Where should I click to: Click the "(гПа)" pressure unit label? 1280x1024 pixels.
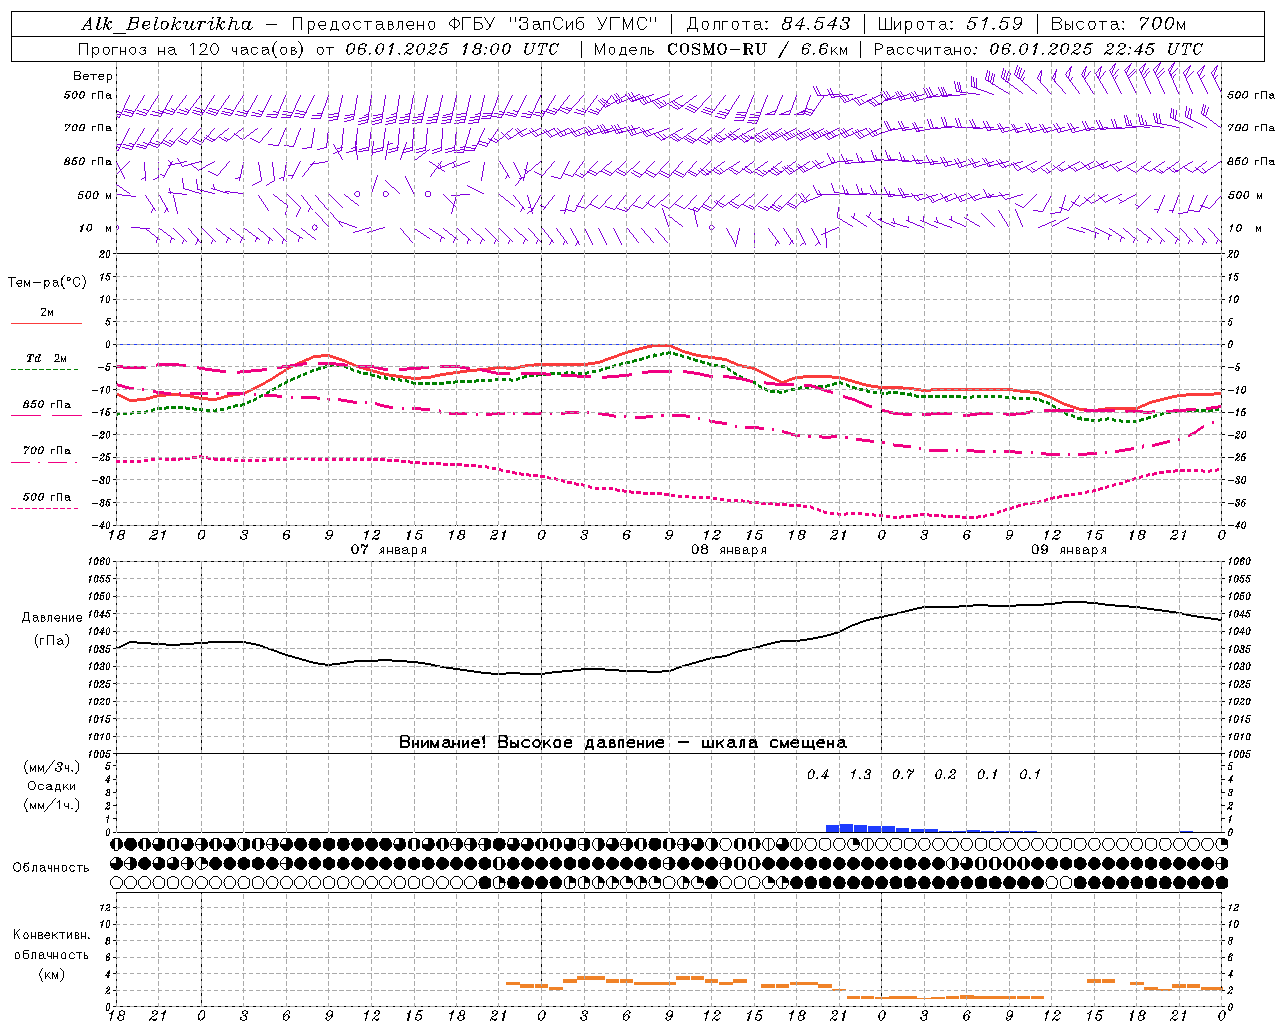tap(52, 641)
